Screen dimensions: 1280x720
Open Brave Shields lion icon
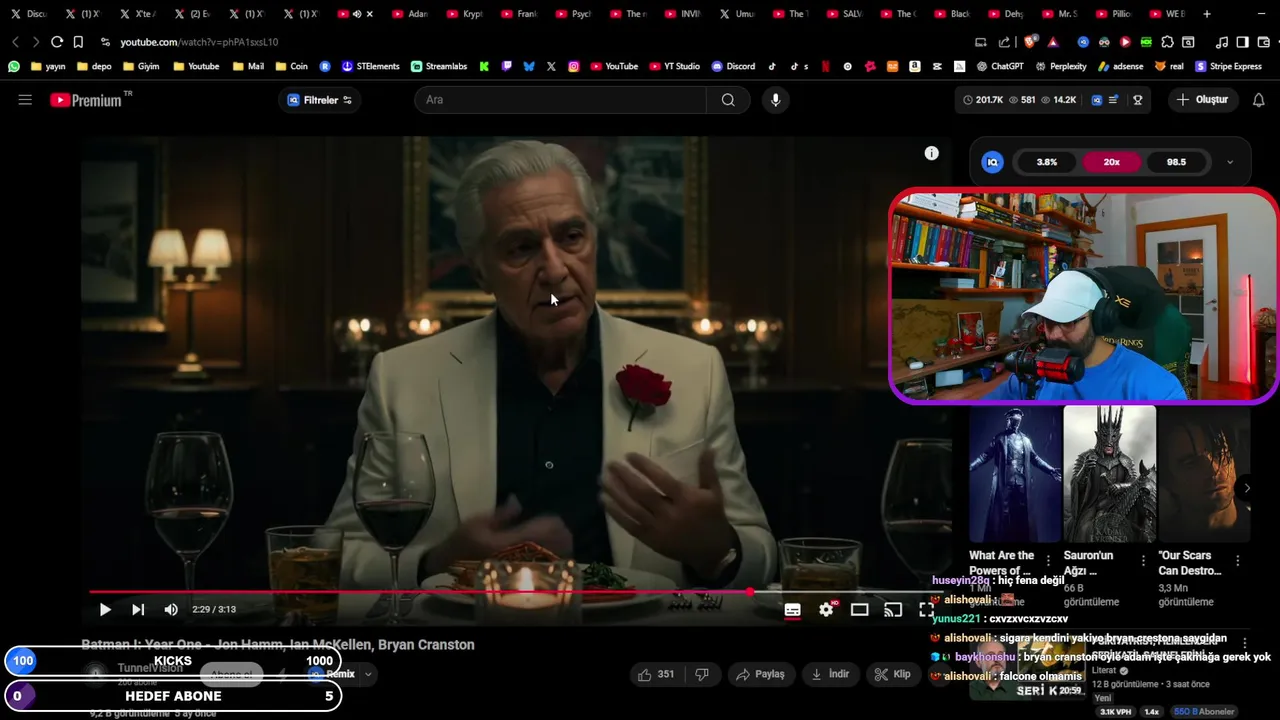[1031, 42]
